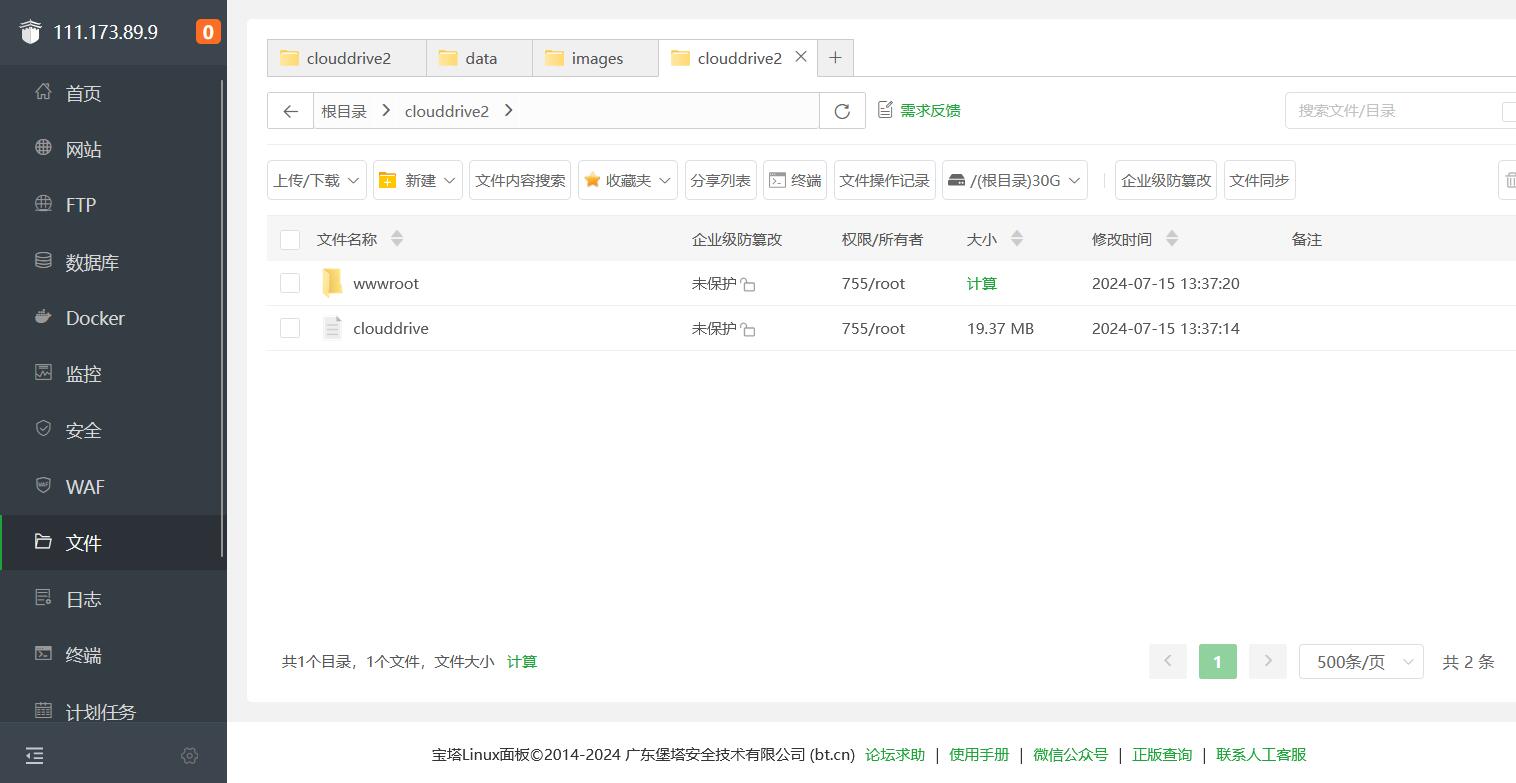Click the 文件内容搜索 button

coord(520,180)
